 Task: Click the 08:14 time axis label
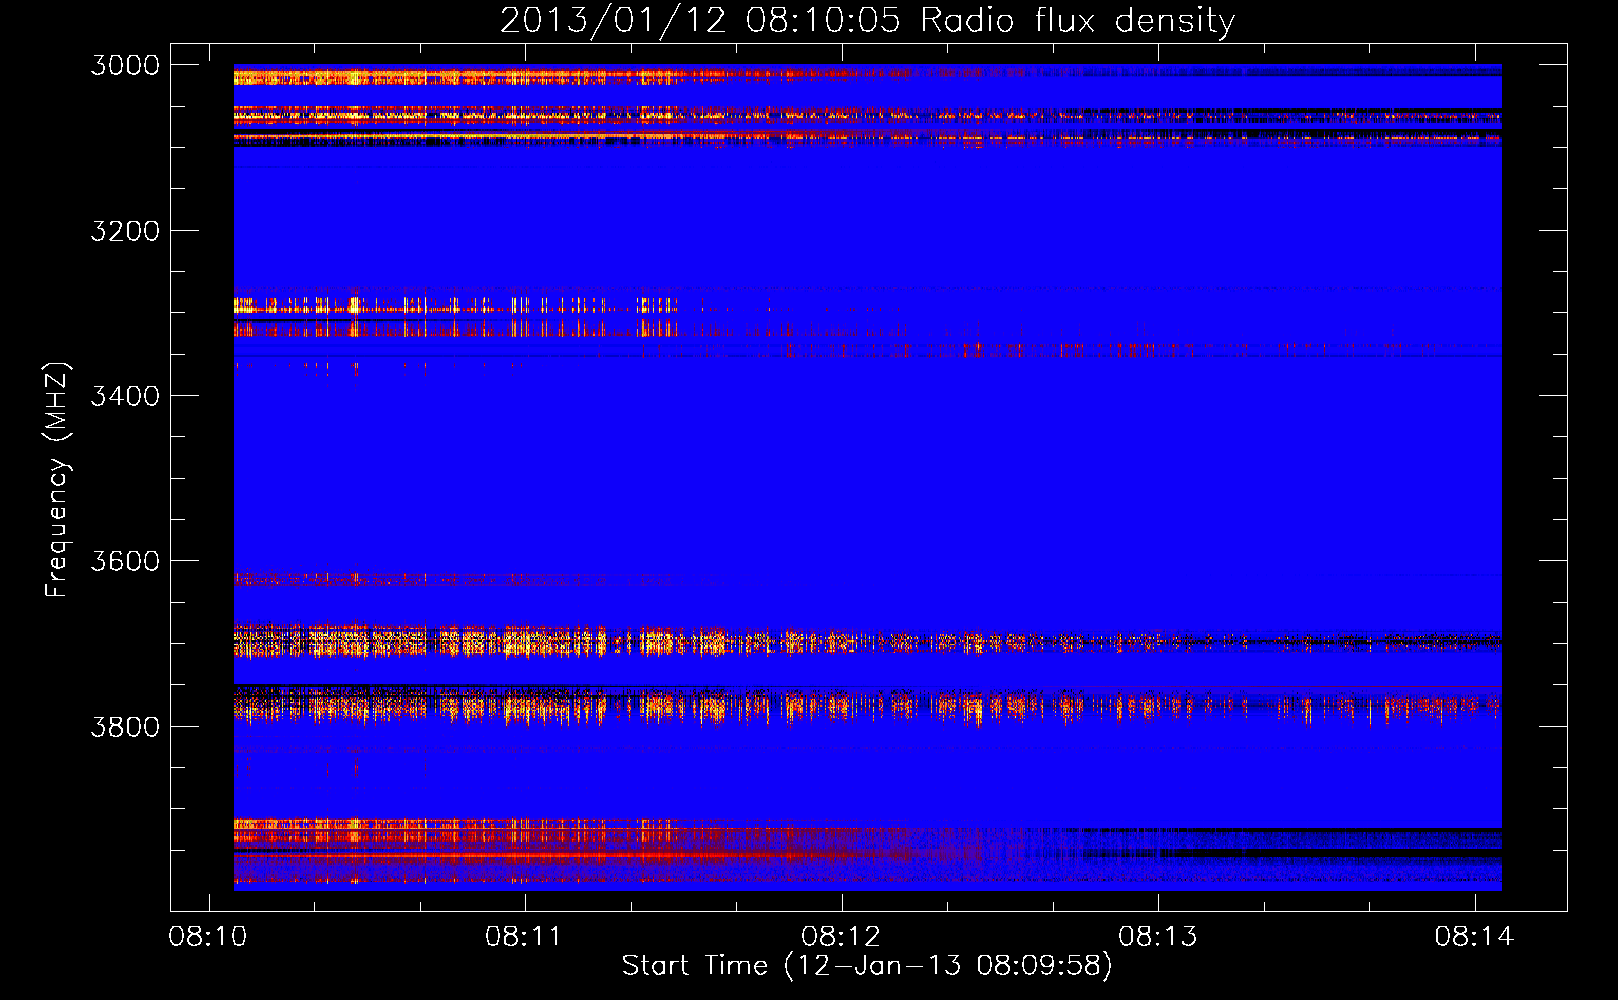[1474, 937]
